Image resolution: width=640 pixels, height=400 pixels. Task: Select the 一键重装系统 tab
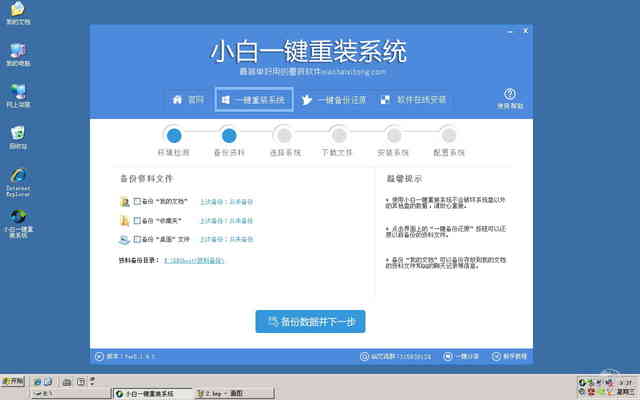click(252, 100)
